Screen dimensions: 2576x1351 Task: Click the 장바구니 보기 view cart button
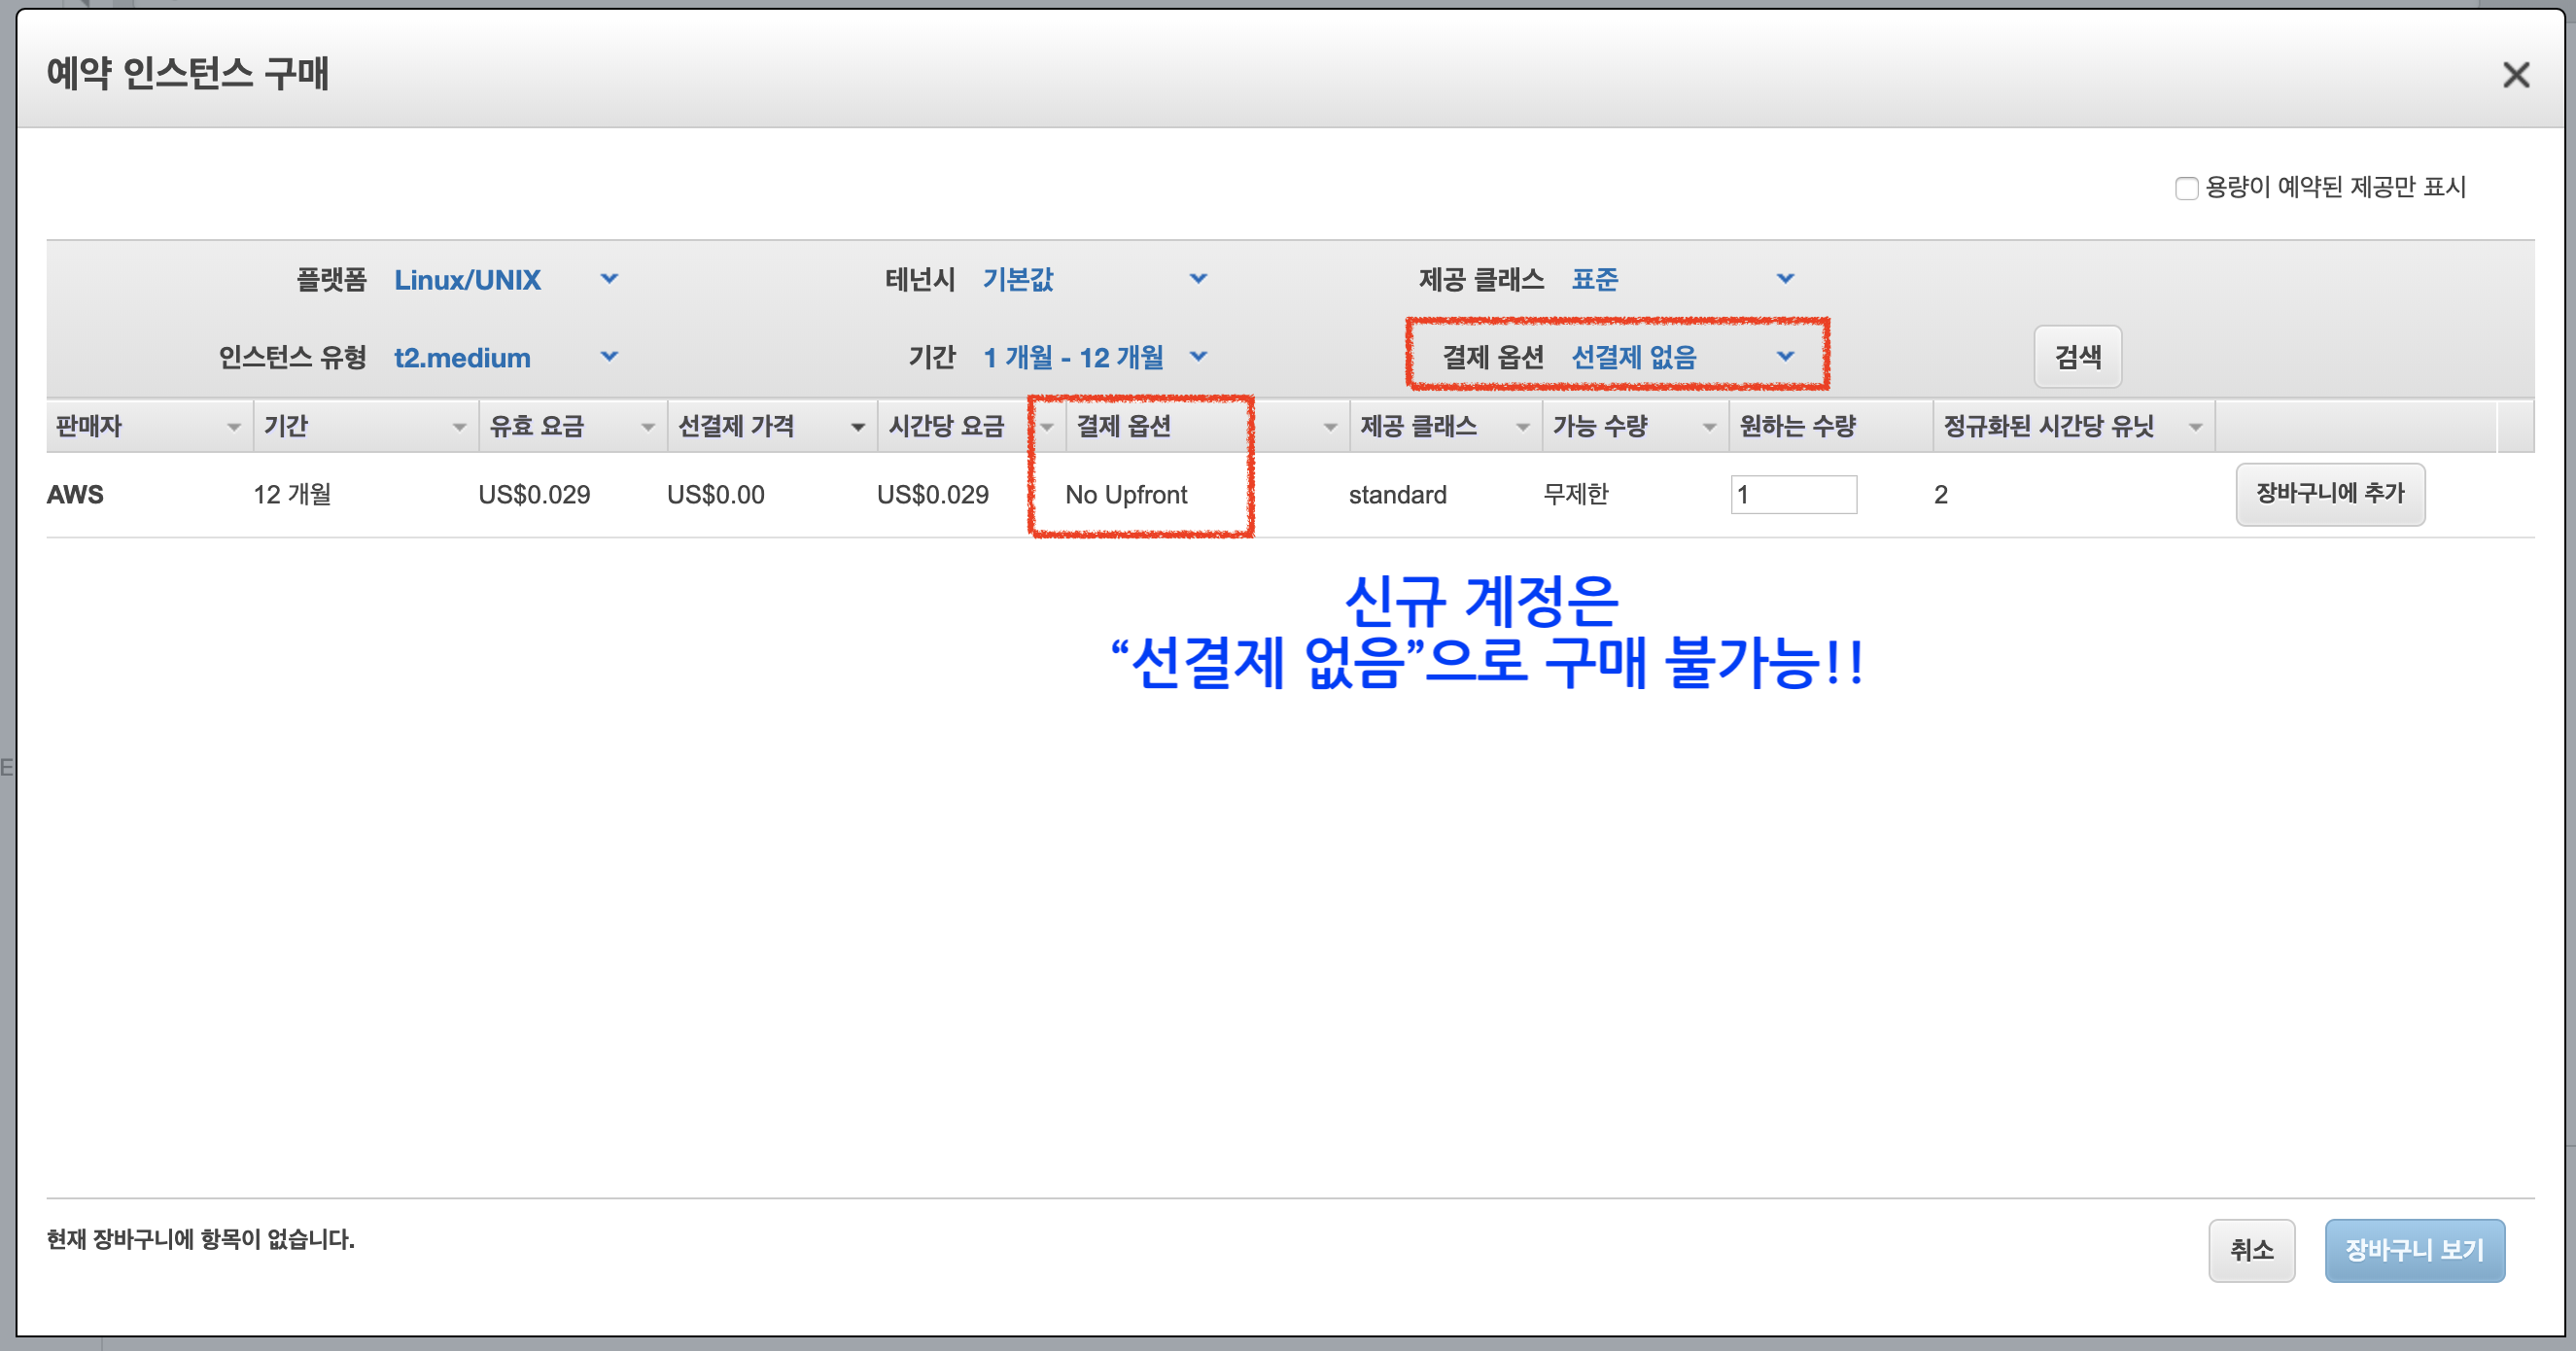(x=2413, y=1249)
